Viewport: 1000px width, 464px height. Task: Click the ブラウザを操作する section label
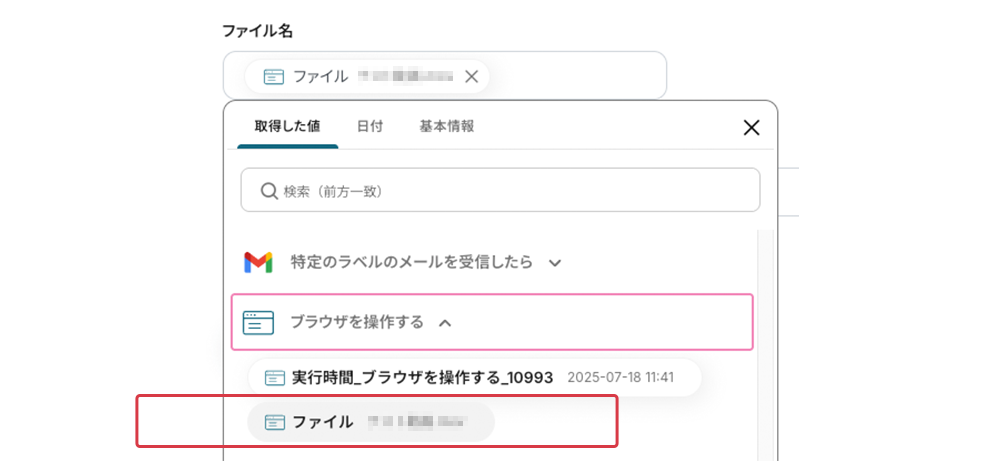click(x=356, y=322)
